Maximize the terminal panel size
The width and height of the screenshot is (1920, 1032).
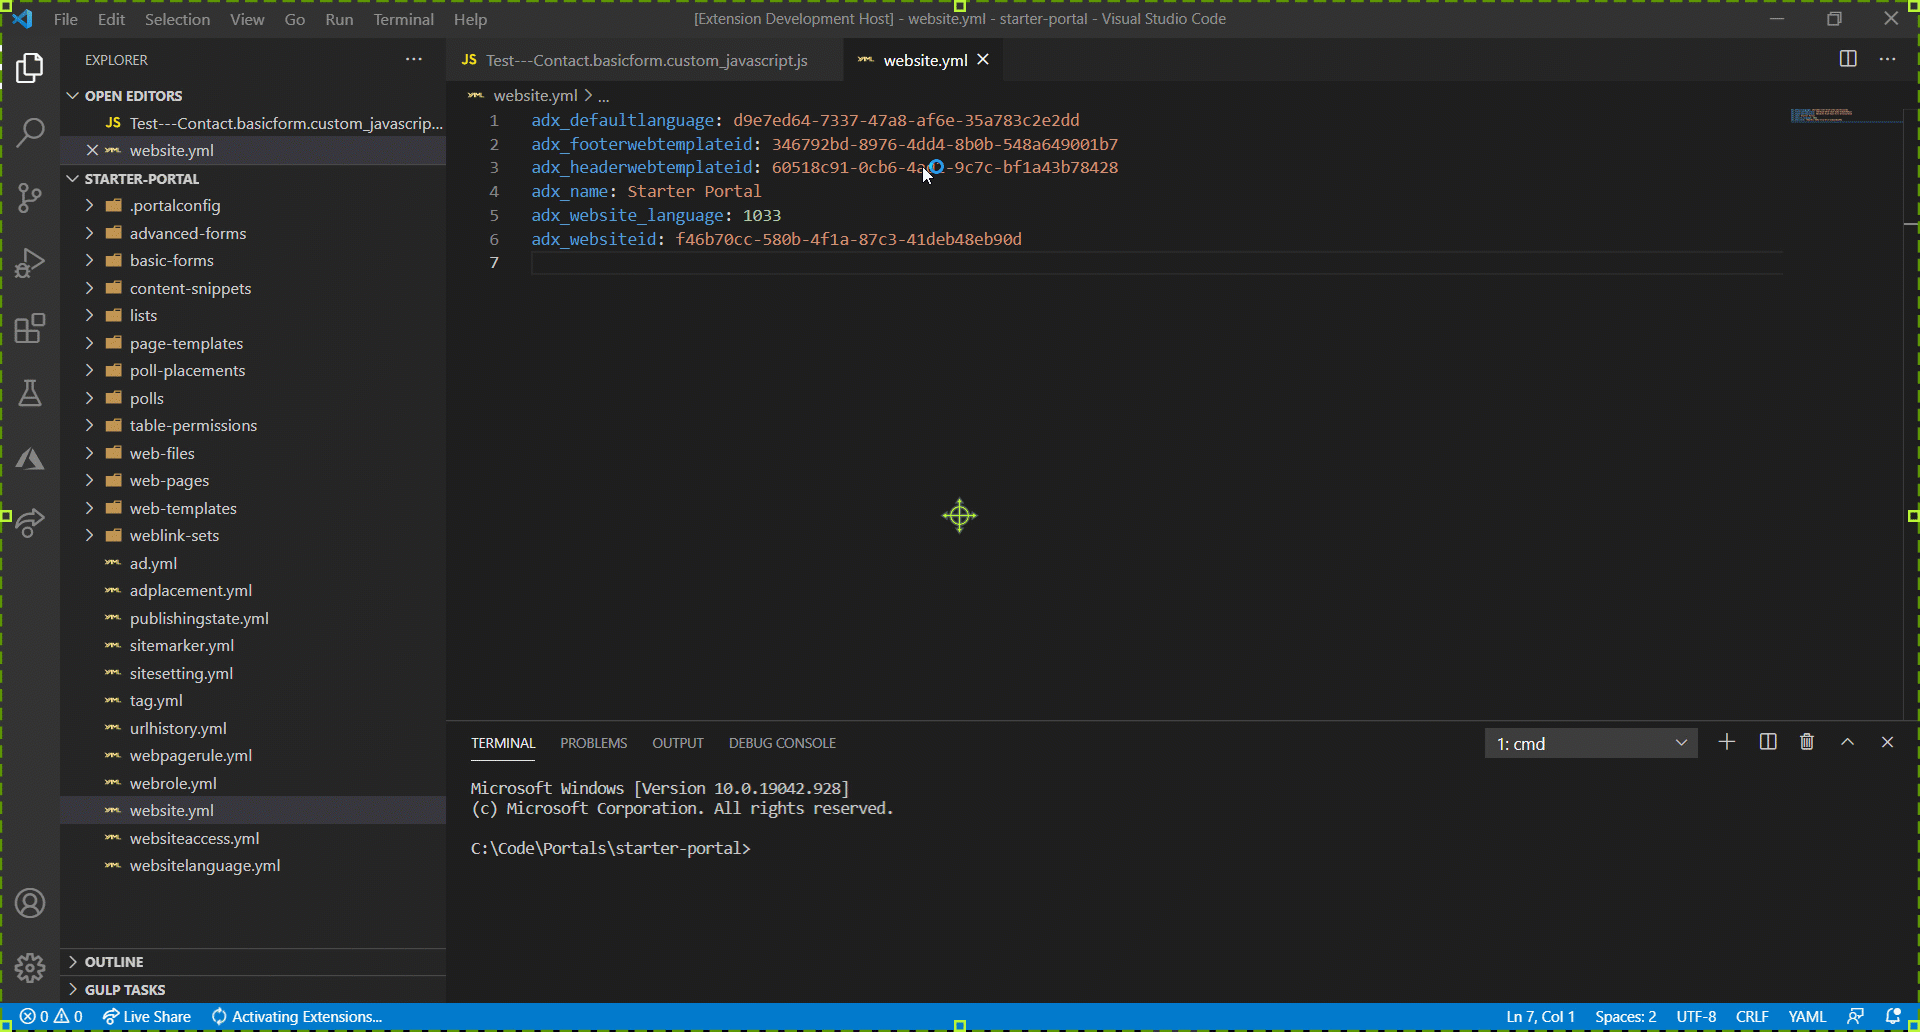click(1847, 742)
